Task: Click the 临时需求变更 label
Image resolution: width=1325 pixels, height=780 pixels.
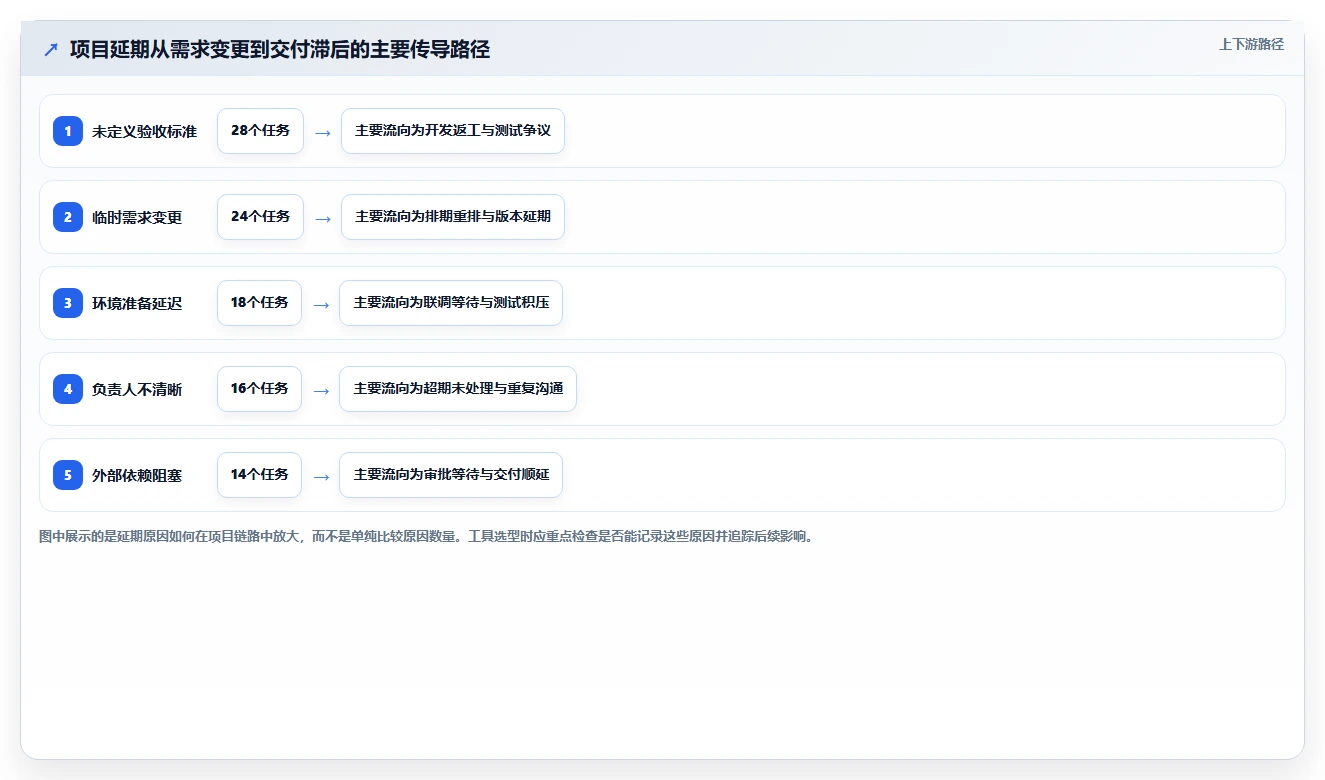Action: coord(137,218)
